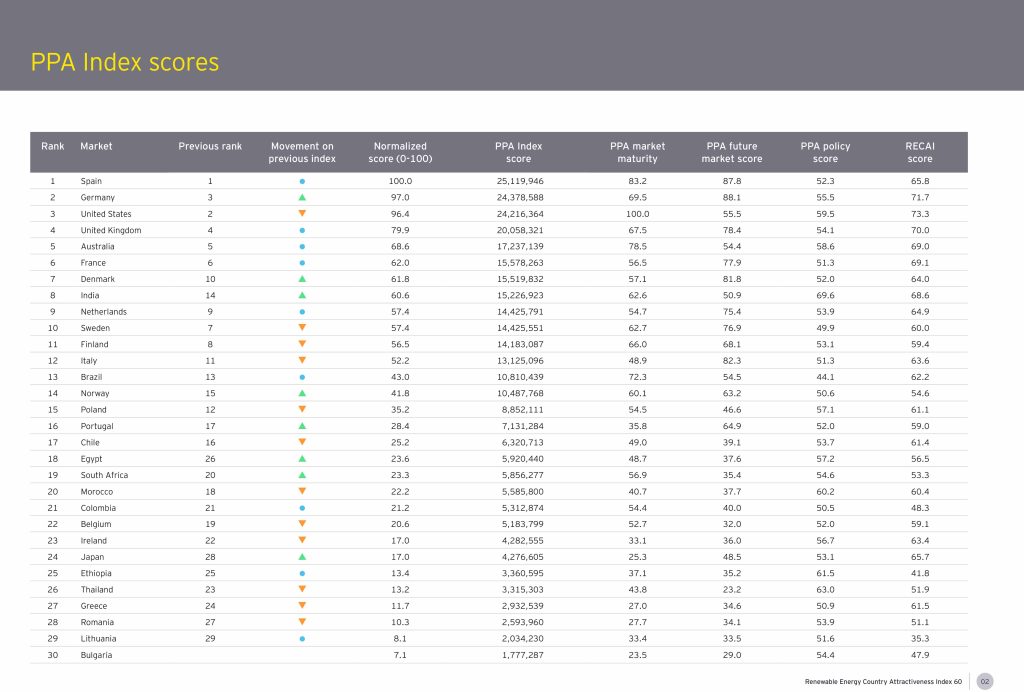Click the PPA Index score "1,777,287"
This screenshot has width=1024, height=692.
[x=522, y=655]
